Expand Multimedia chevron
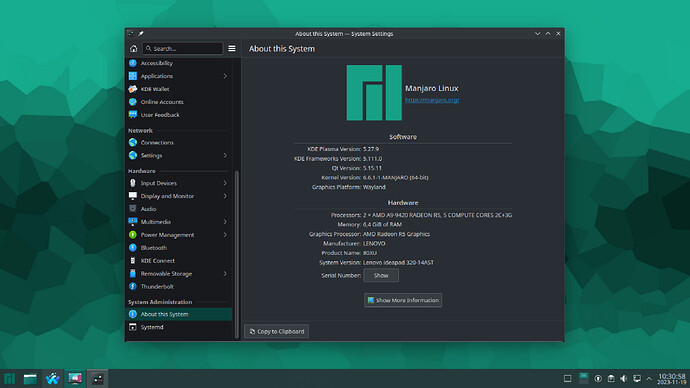This screenshot has height=388, width=690. tap(225, 222)
